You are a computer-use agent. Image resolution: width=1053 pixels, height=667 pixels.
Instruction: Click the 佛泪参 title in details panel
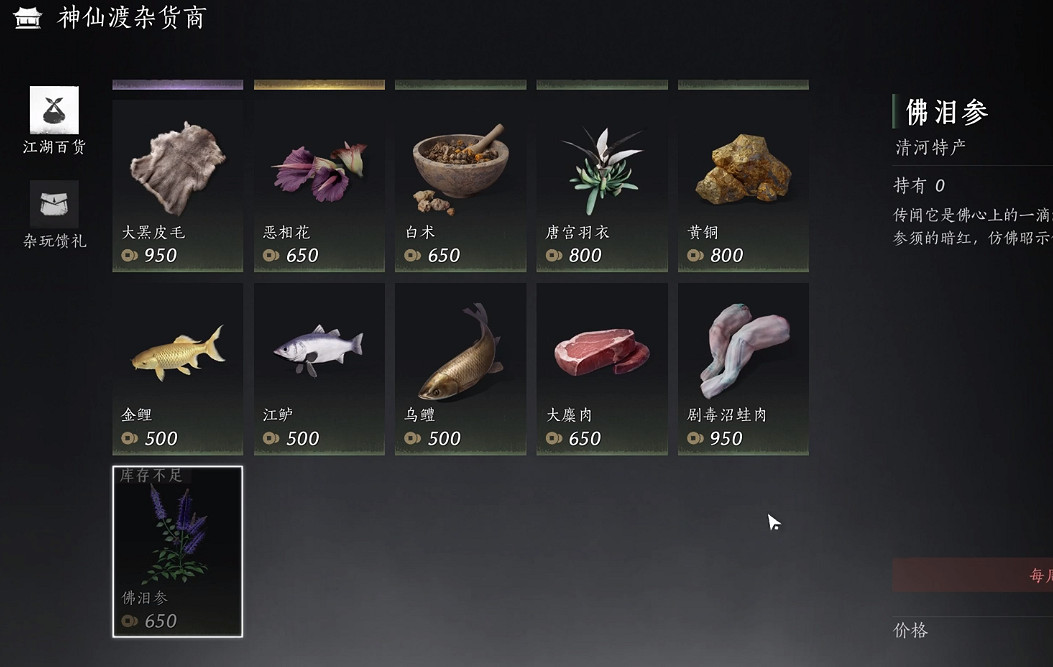tap(947, 112)
